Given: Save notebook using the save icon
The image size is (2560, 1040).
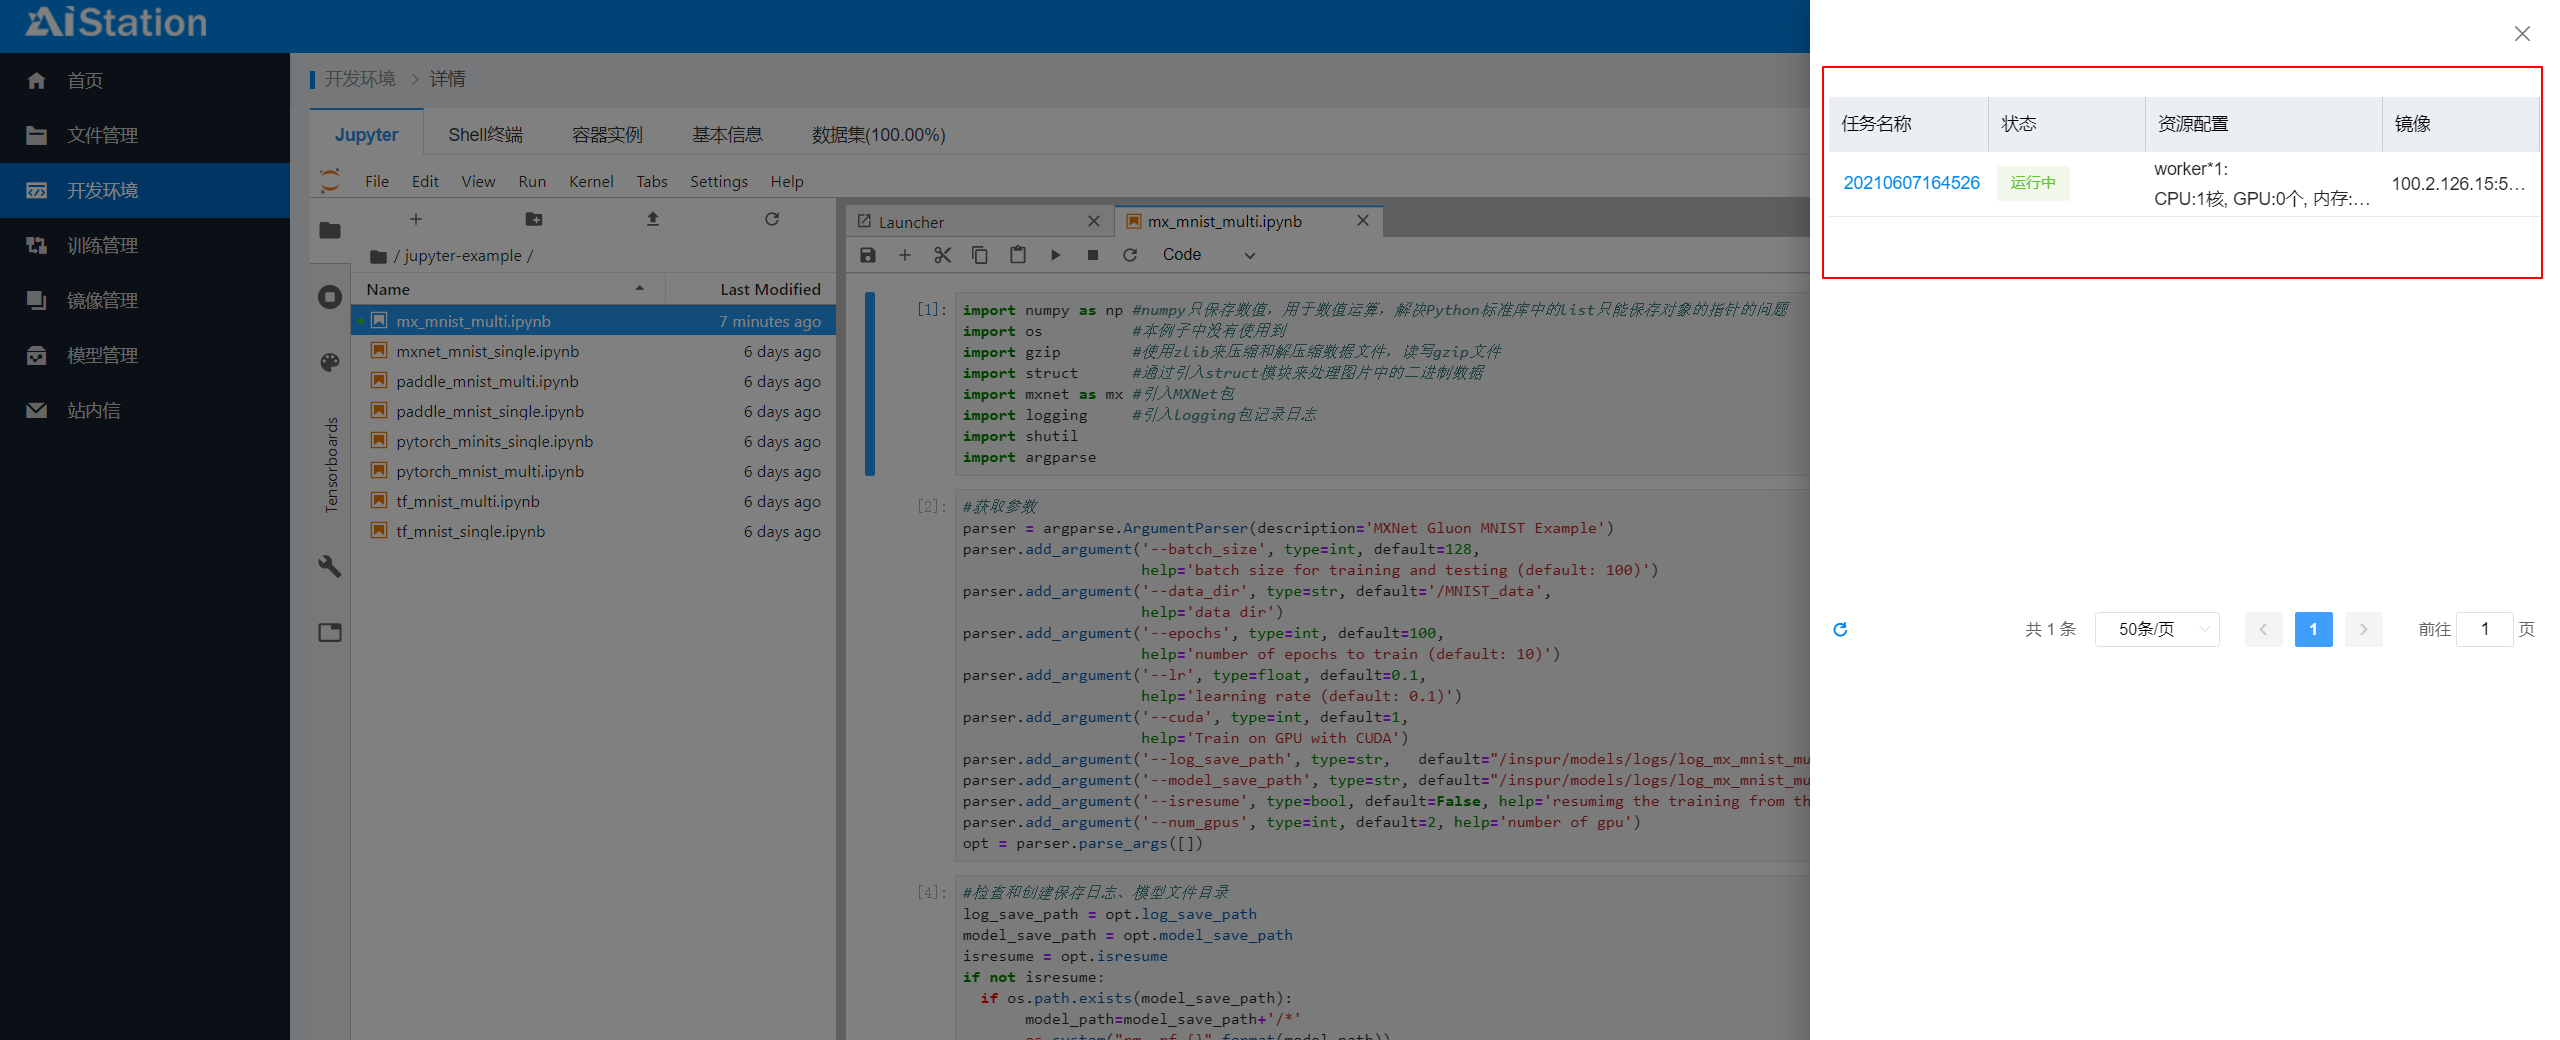Looking at the screenshot, I should [x=868, y=255].
